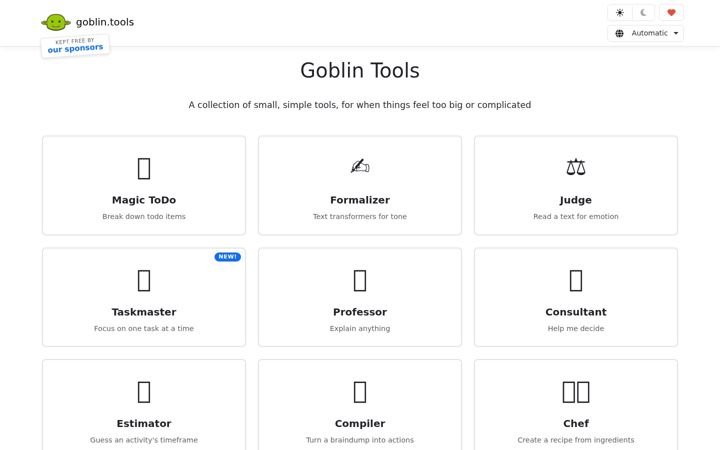Open the Taskmaster tool title
Screen dimensions: 720x450
click(x=144, y=312)
